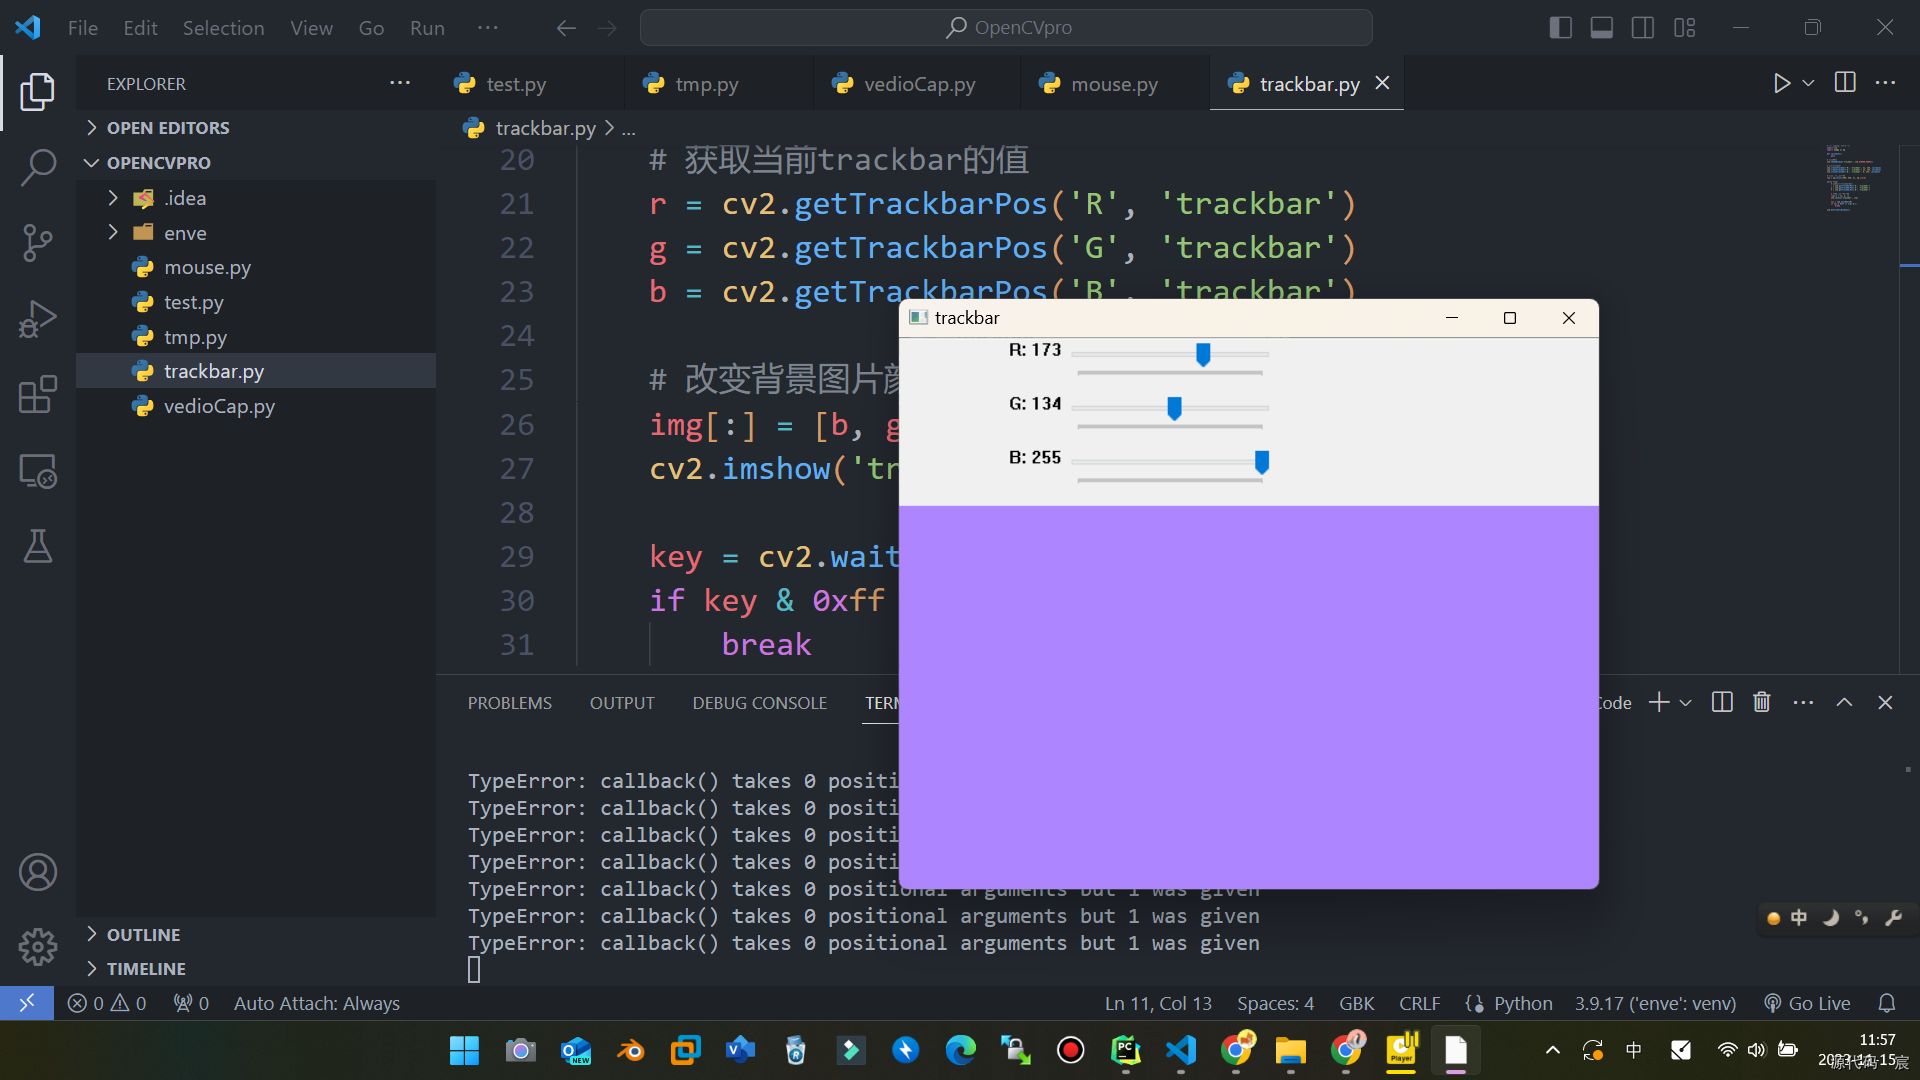The height and width of the screenshot is (1080, 1920).
Task: Toggle Secondary Side Bar visibility
Action: (x=1643, y=28)
